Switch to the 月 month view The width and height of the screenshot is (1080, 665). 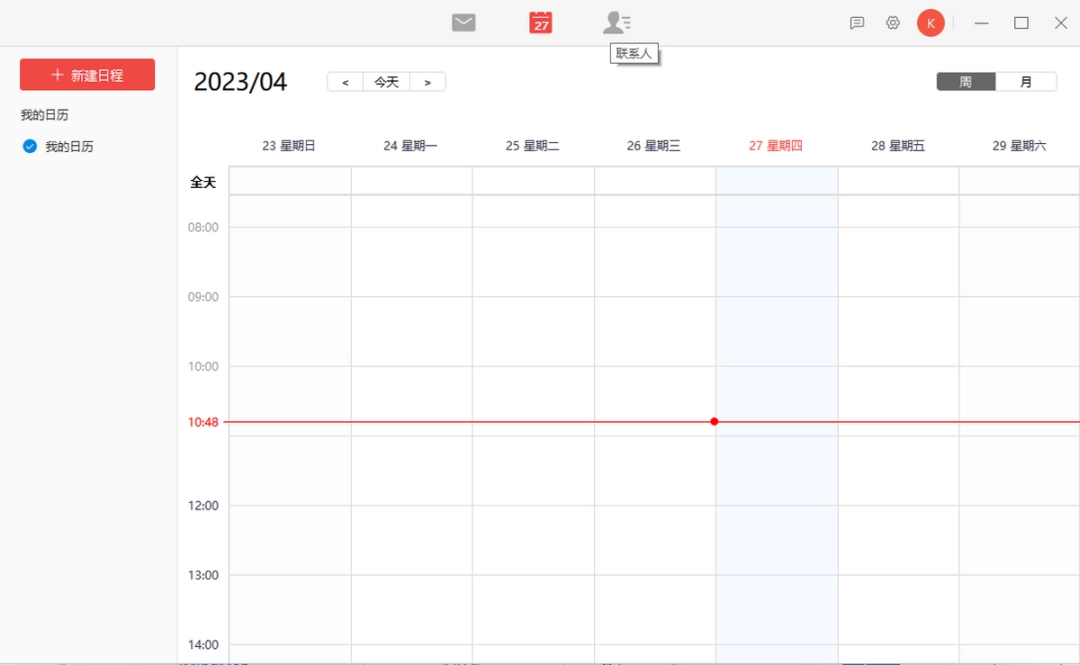coord(1027,81)
